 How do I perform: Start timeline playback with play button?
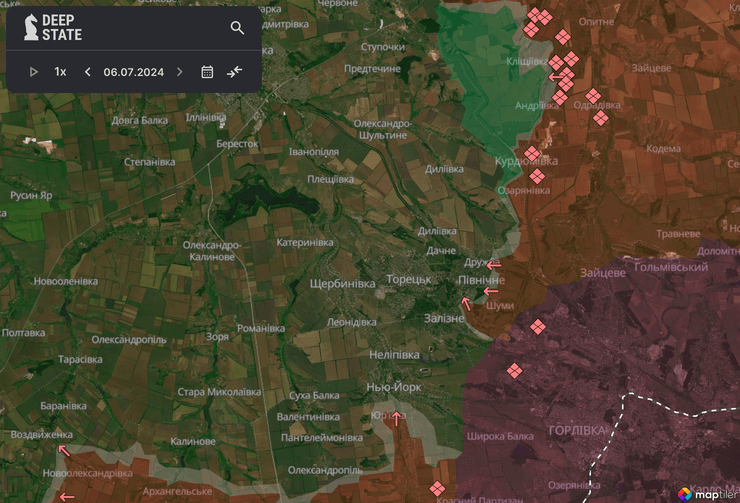[33, 72]
